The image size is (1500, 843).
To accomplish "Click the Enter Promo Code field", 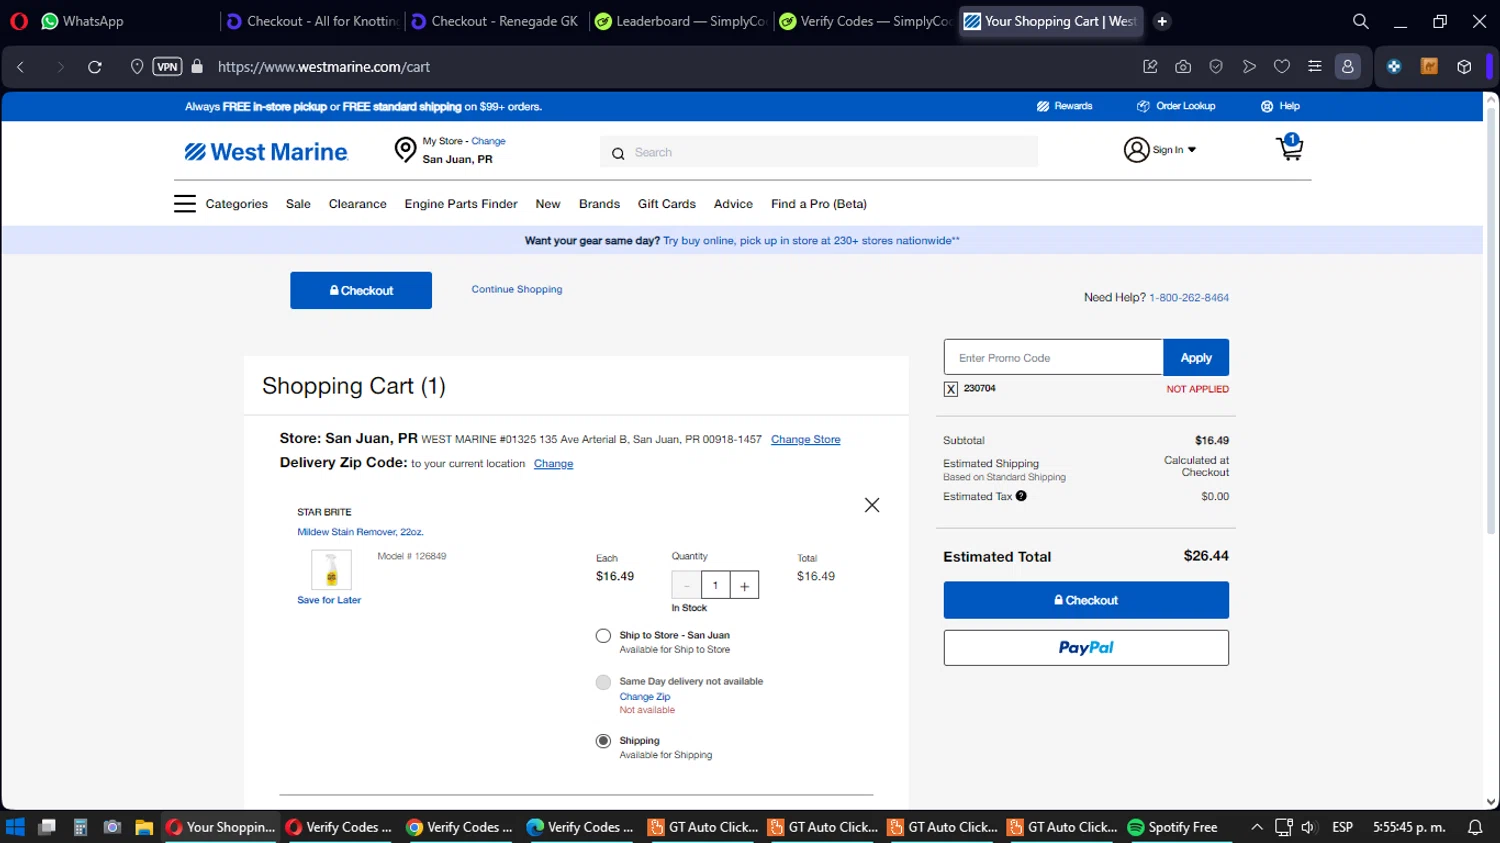I will coord(1054,358).
